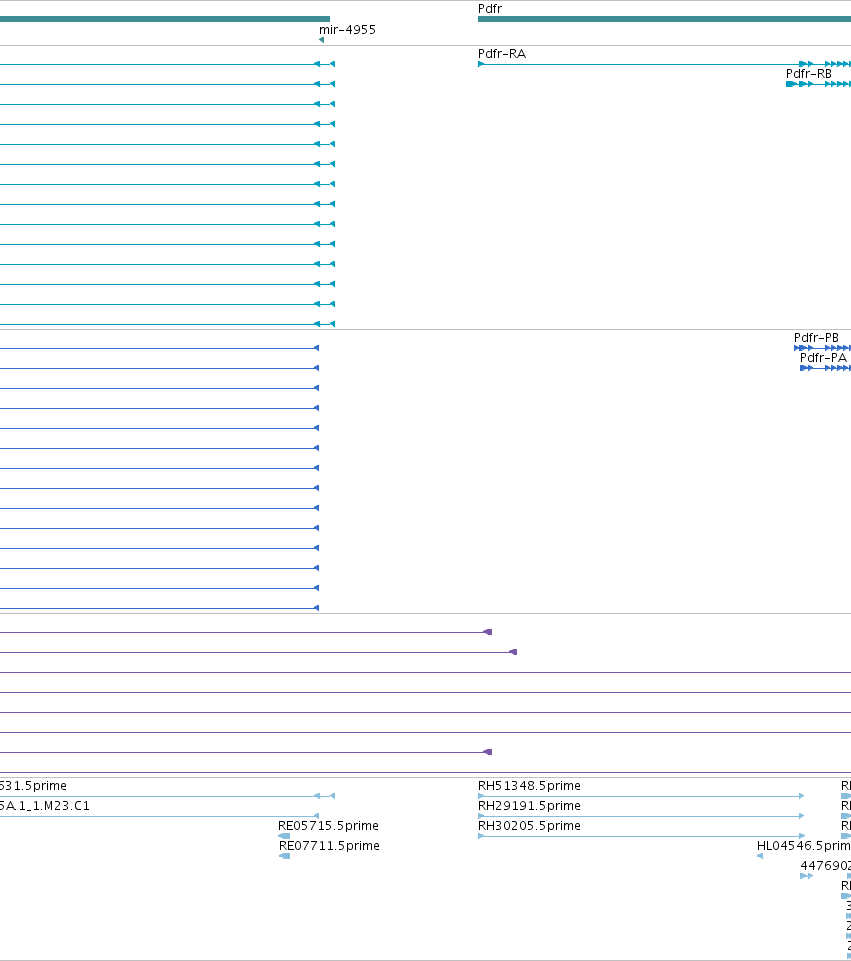The width and height of the screenshot is (851, 961).
Task: Open the RH29191.5prime EST label
Action: (x=529, y=805)
